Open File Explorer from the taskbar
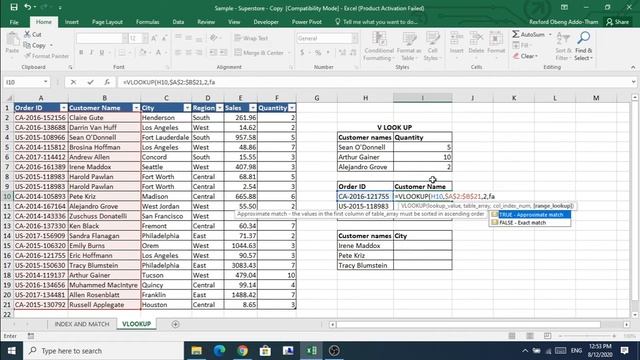Viewport: 640px width, 360px height. coord(197,351)
